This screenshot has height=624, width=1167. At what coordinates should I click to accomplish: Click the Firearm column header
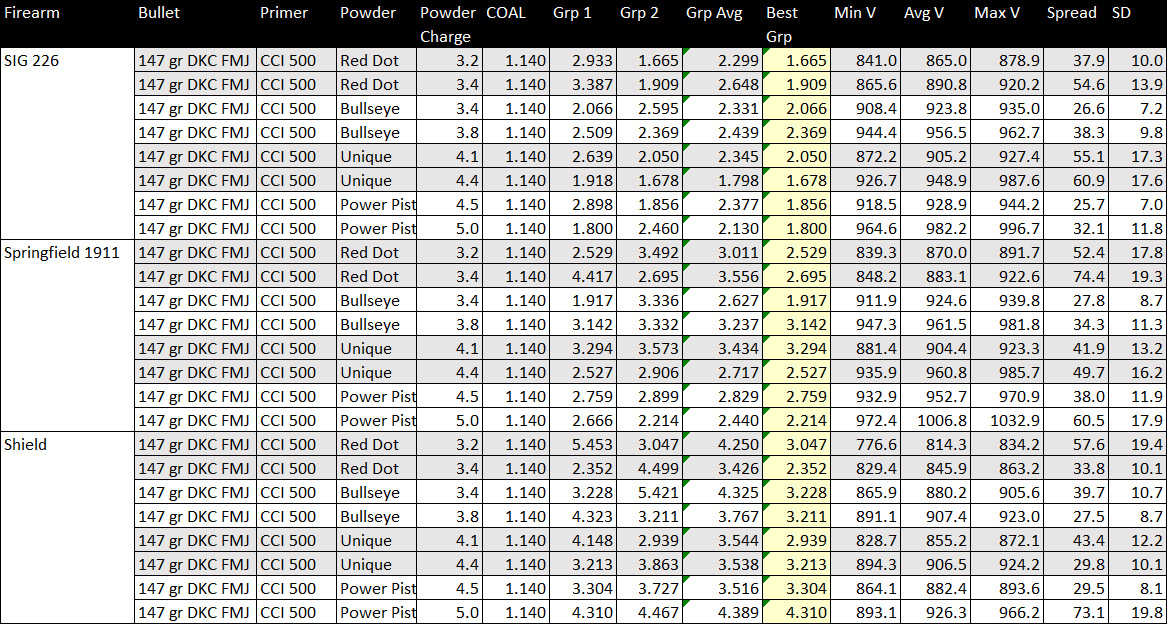[x=32, y=13]
